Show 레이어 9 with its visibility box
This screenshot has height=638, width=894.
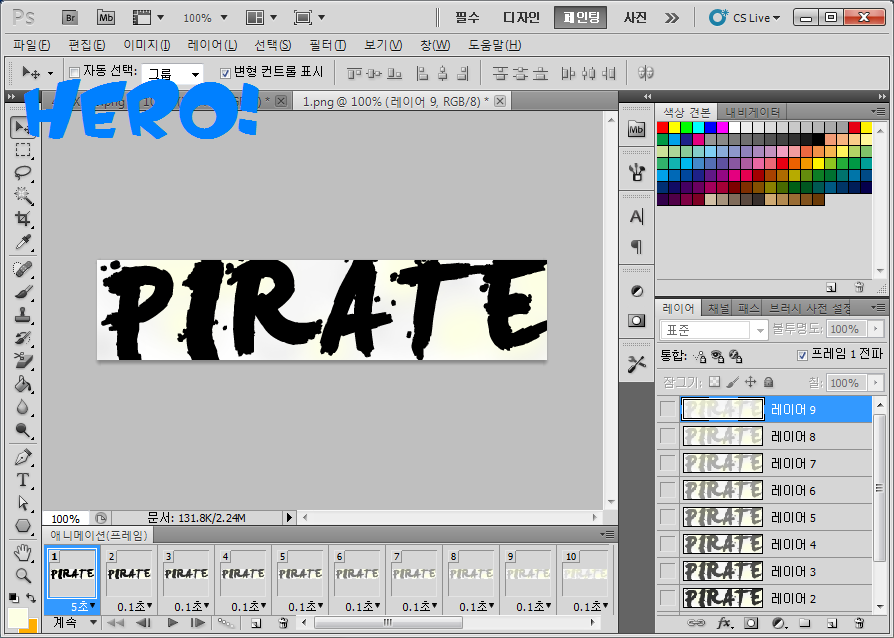click(x=667, y=409)
